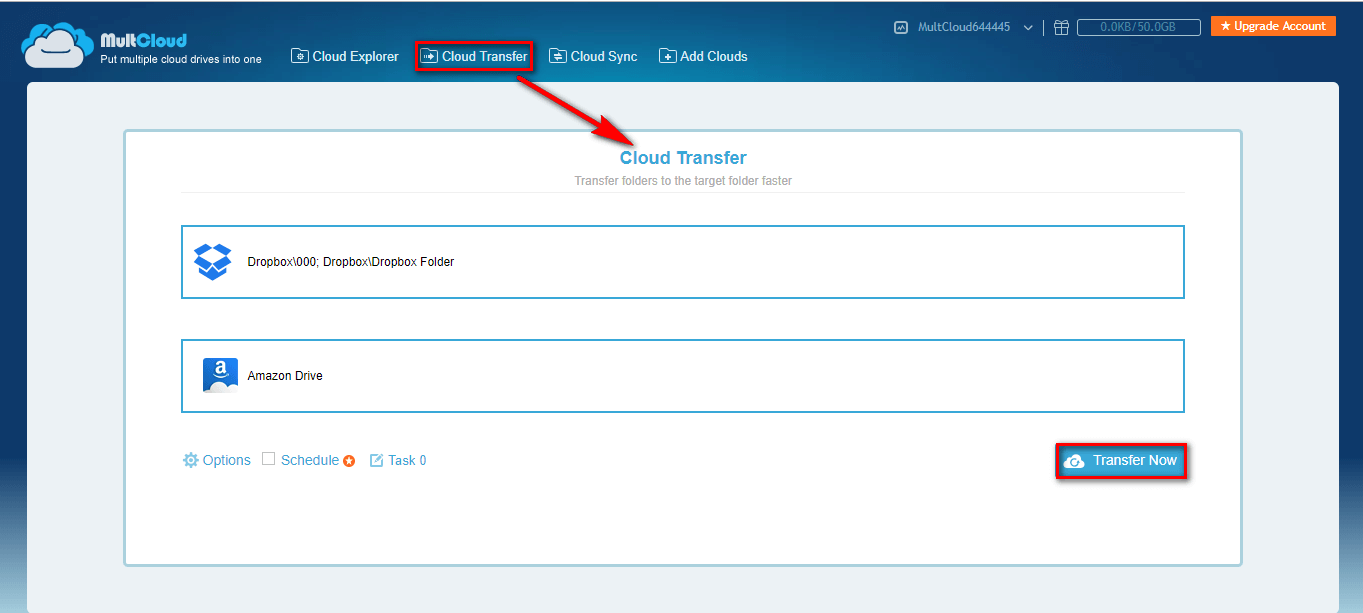Click the orange premium star badge
Image resolution: width=1363 pixels, height=613 pixels.
pyautogui.click(x=349, y=461)
